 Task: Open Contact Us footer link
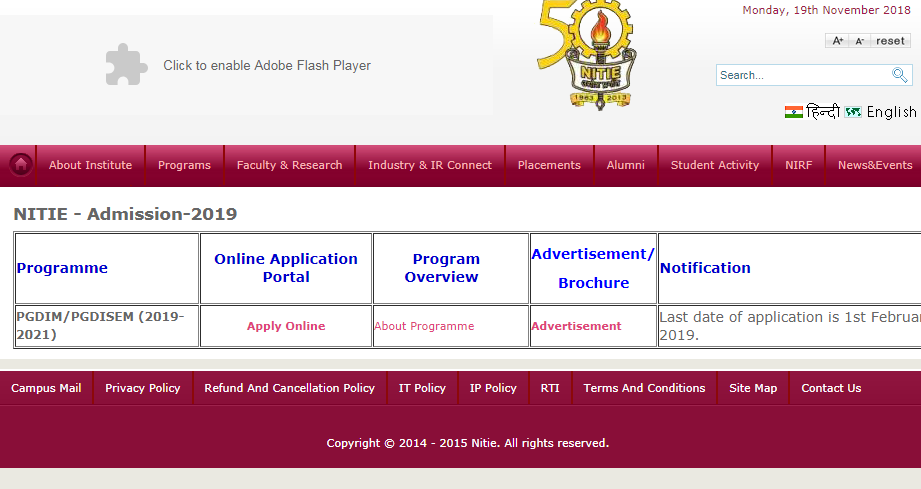coord(831,388)
